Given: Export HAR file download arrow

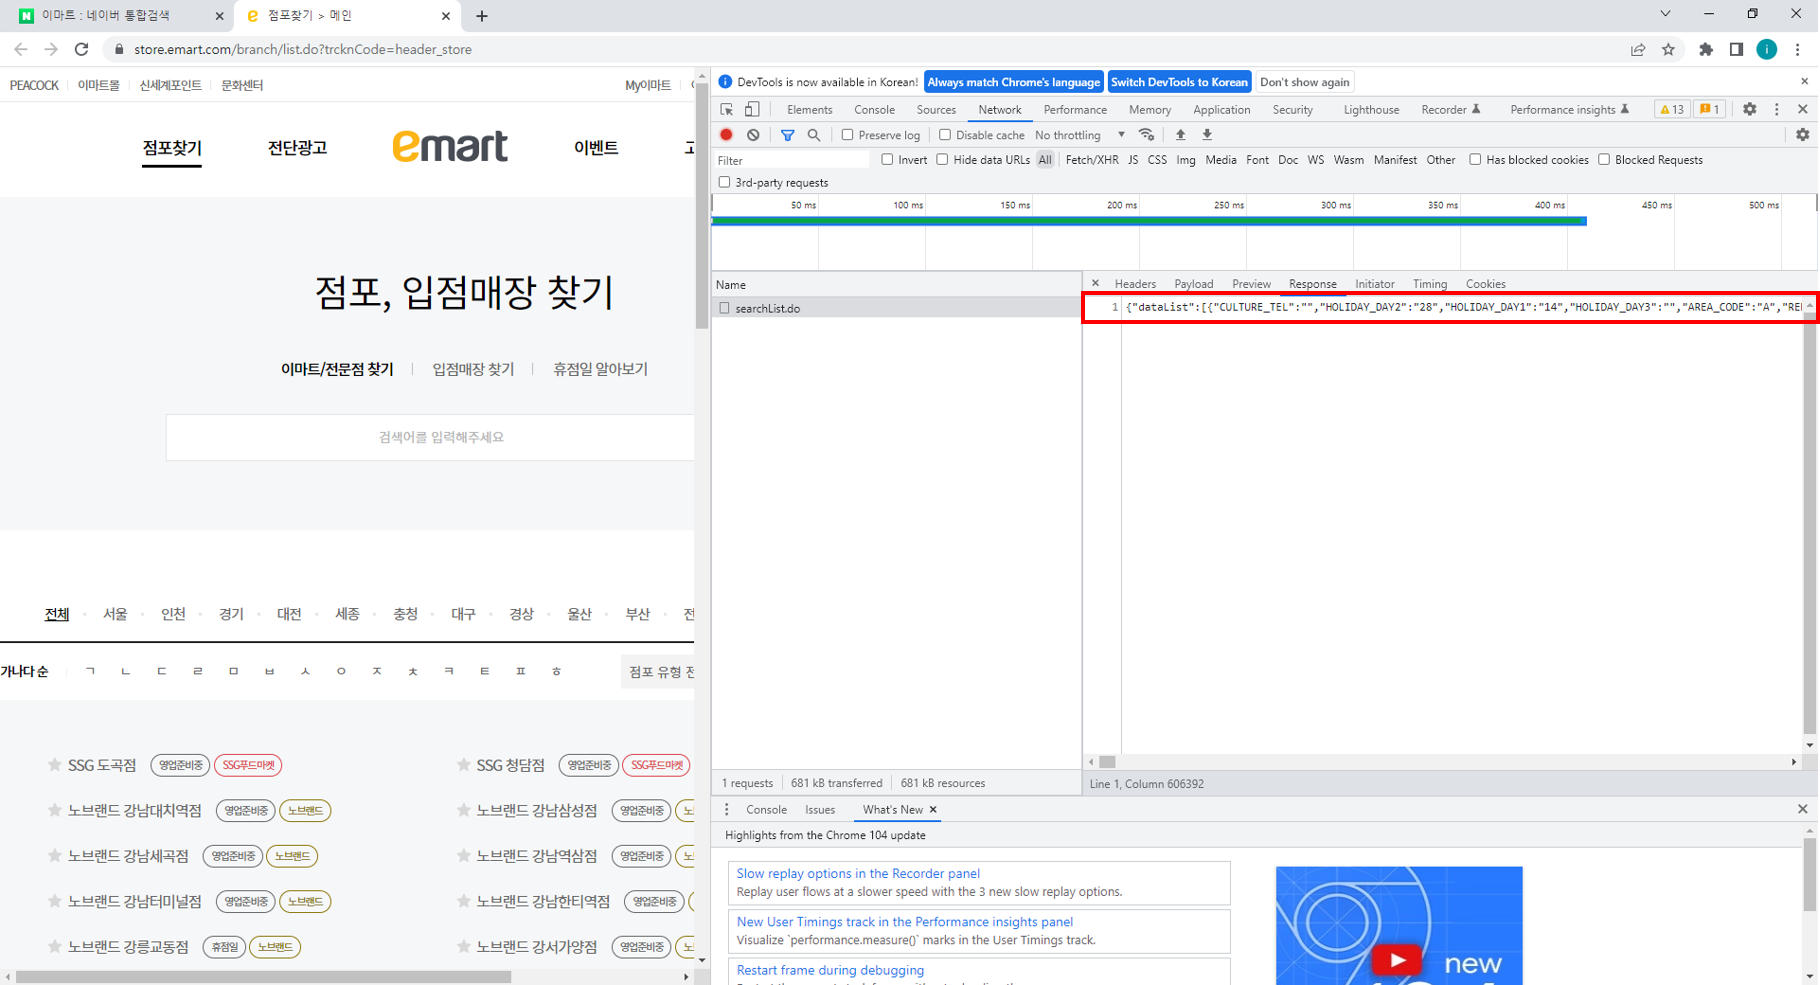Looking at the screenshot, I should pos(1207,135).
